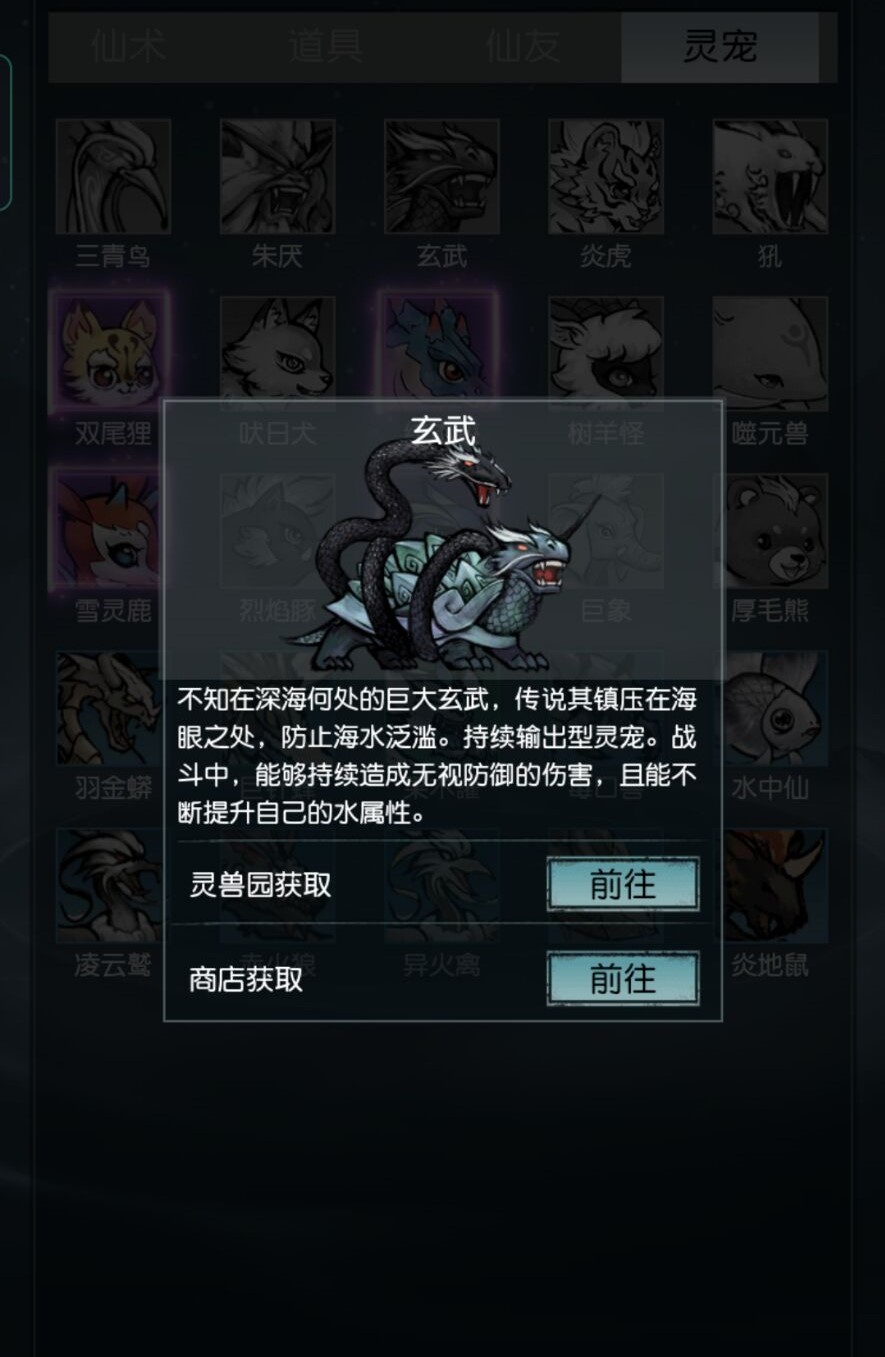This screenshot has height=1357, width=885.
Task: Pick the 噬元兽 pet icon
Action: coord(769,354)
